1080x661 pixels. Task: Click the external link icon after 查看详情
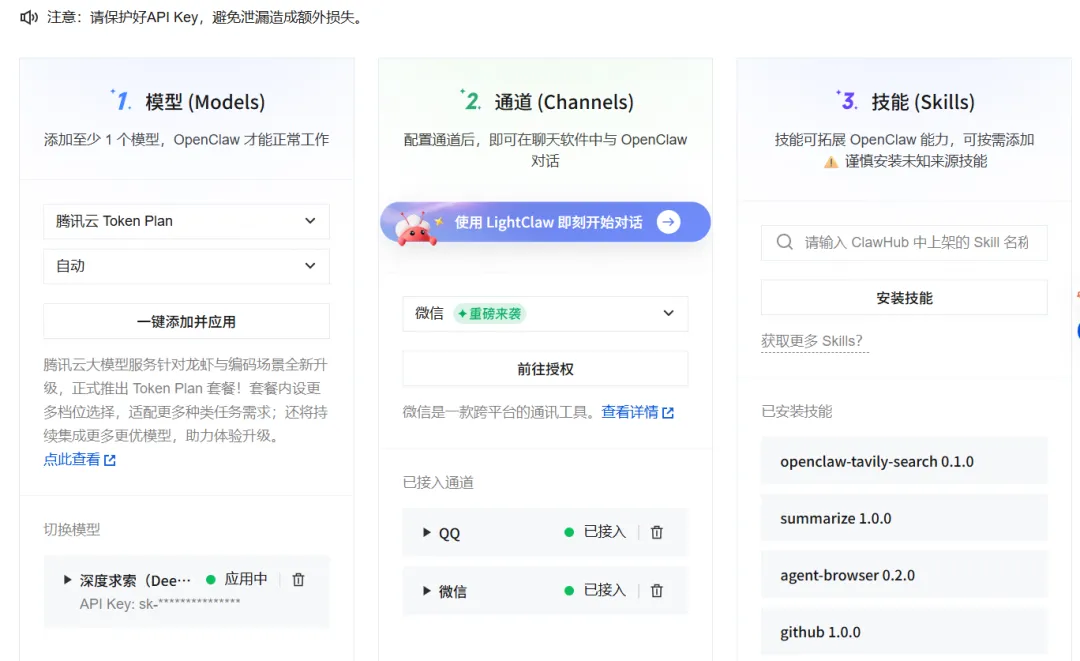coord(668,412)
